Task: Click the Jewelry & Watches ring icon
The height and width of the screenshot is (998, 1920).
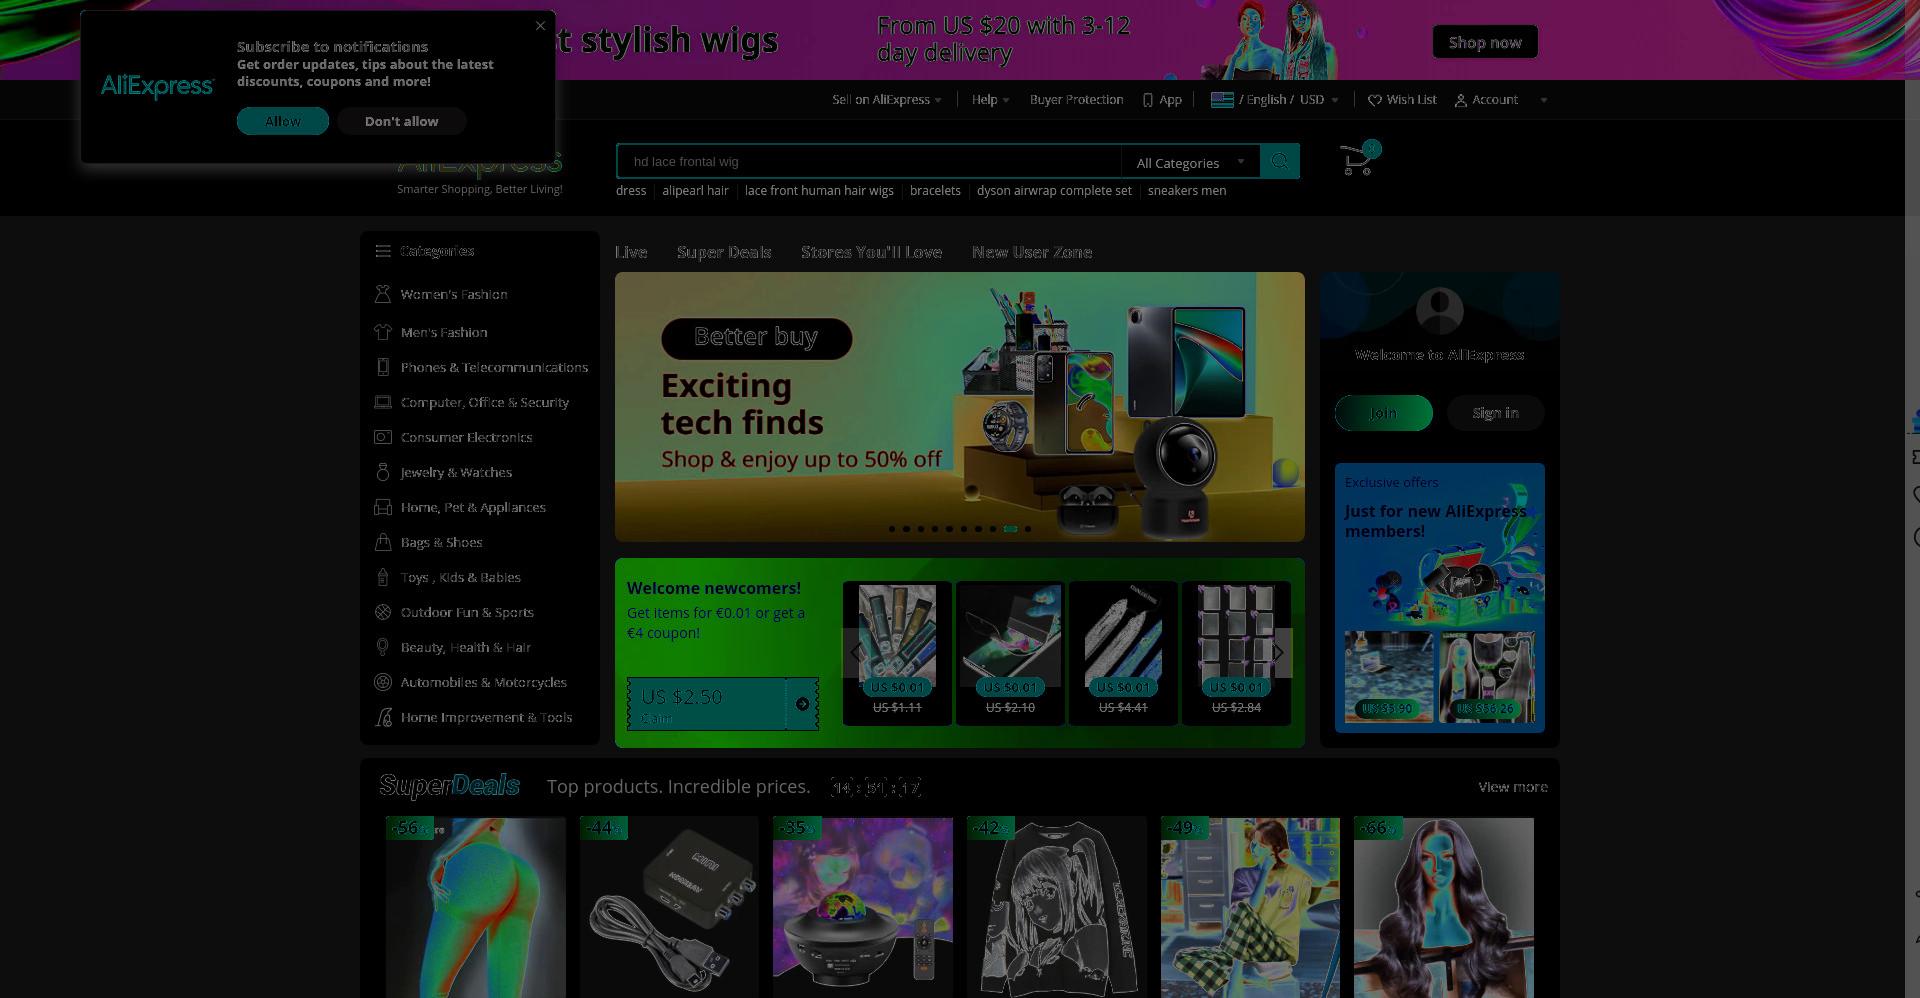Action: click(382, 472)
